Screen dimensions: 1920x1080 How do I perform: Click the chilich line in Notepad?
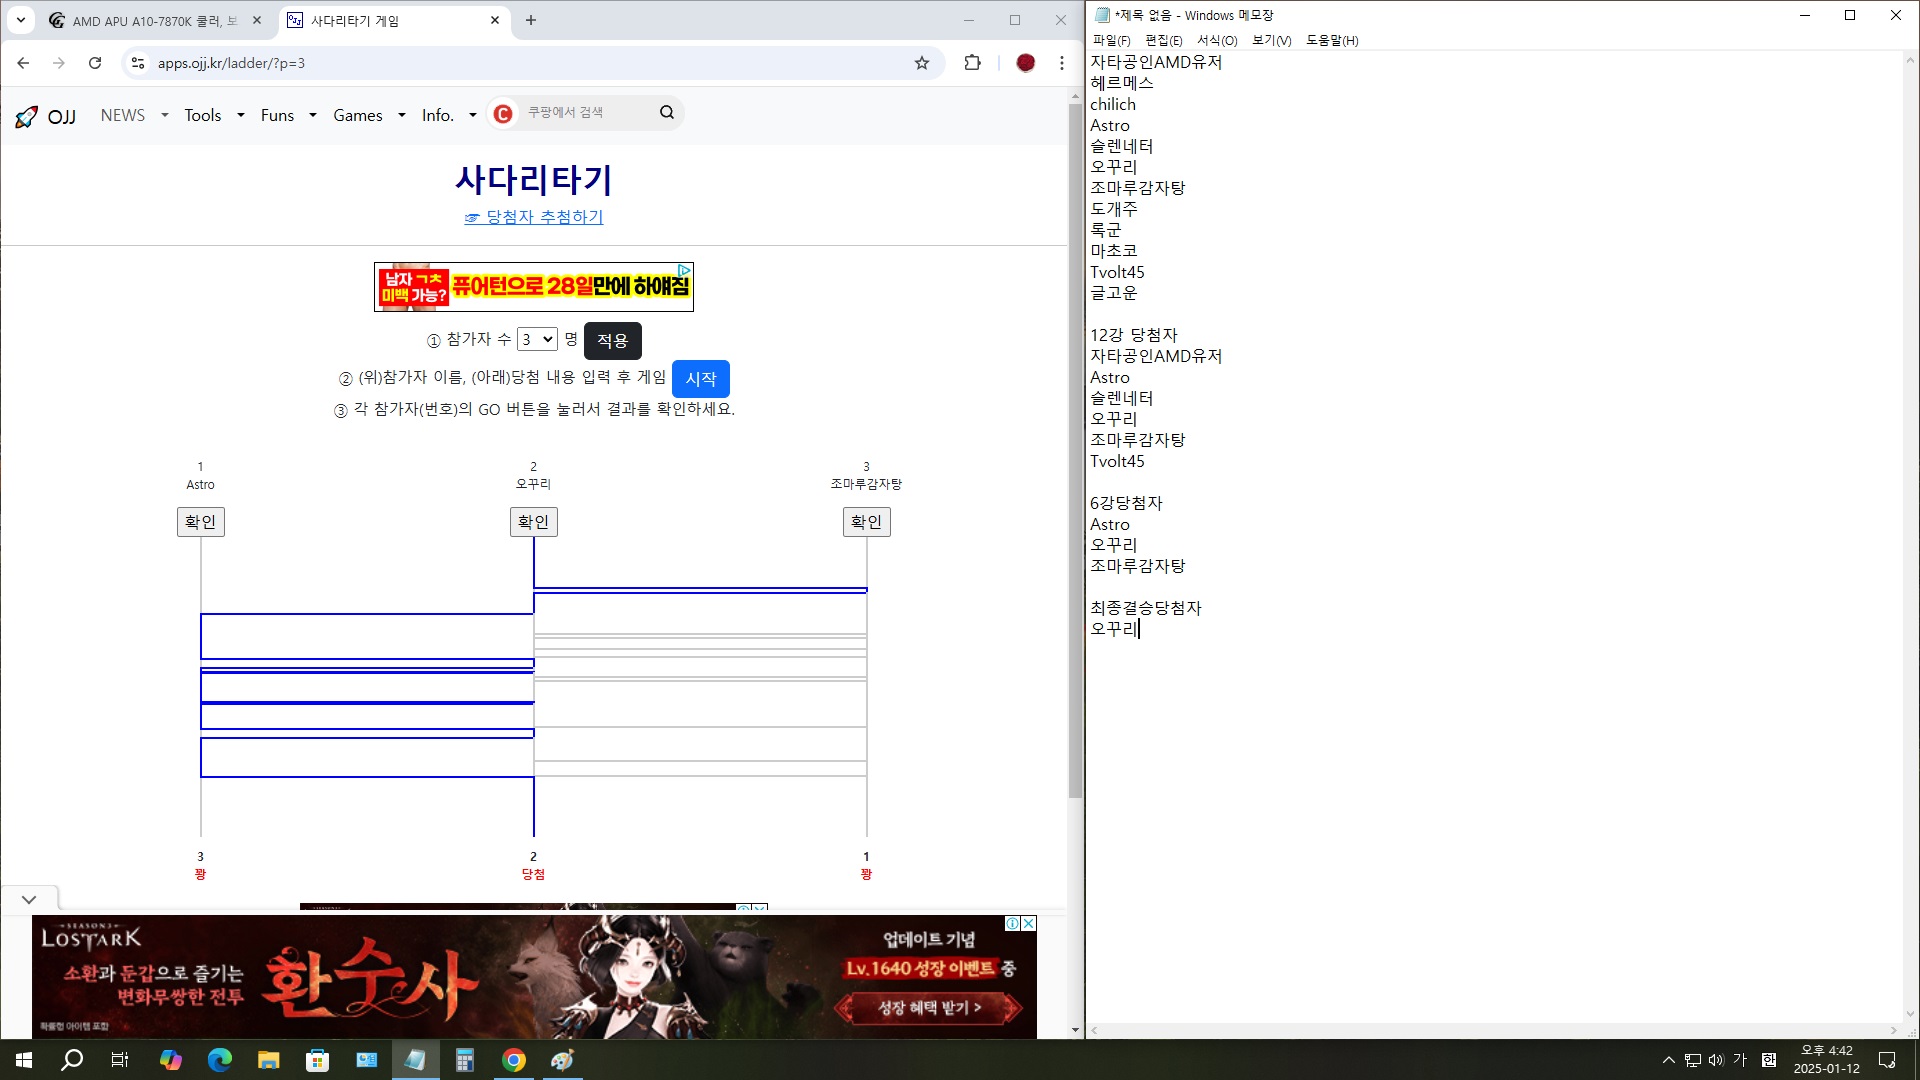click(1113, 104)
